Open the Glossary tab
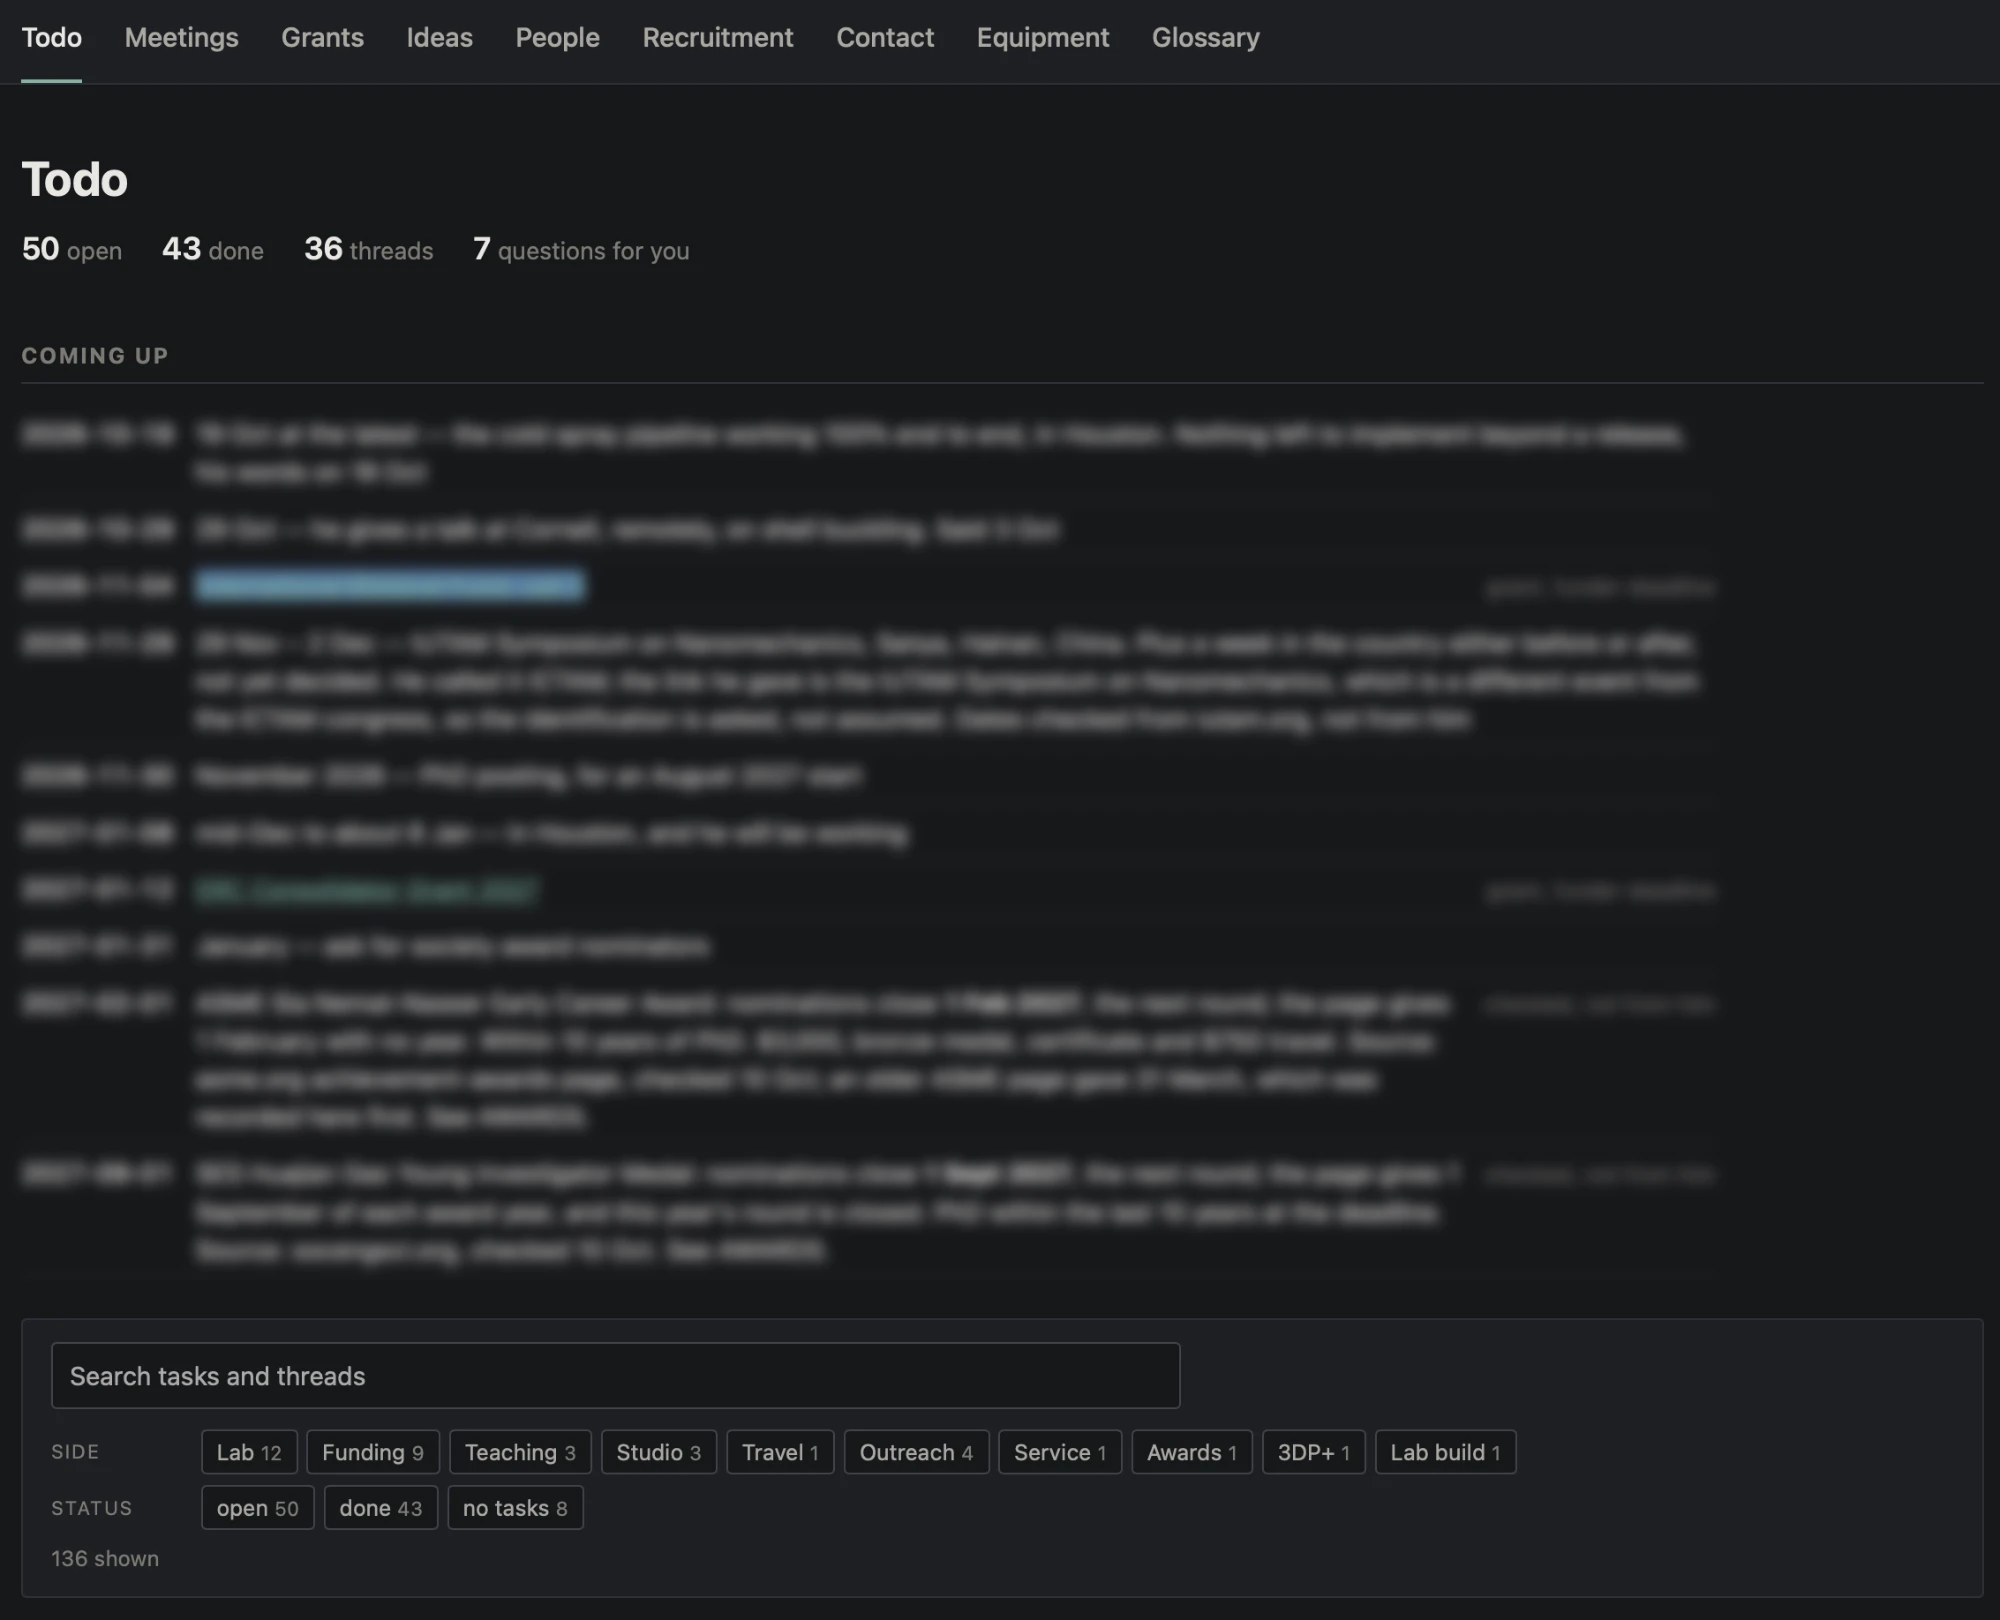The width and height of the screenshot is (2000, 1620). coord(1205,38)
